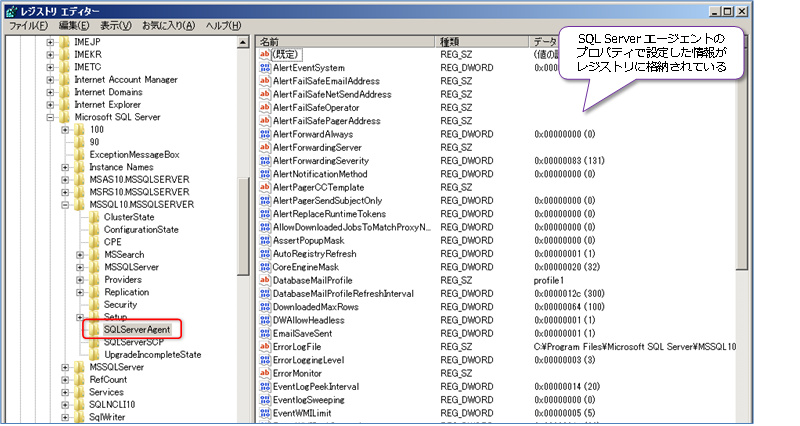The height and width of the screenshot is (426, 800).
Task: Open the 編集(E) menu
Action: click(74, 26)
